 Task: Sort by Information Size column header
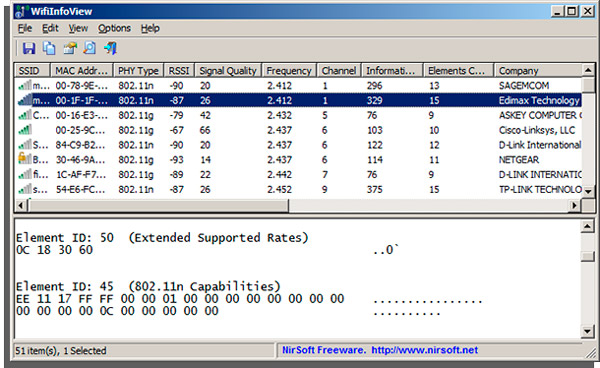click(x=393, y=71)
